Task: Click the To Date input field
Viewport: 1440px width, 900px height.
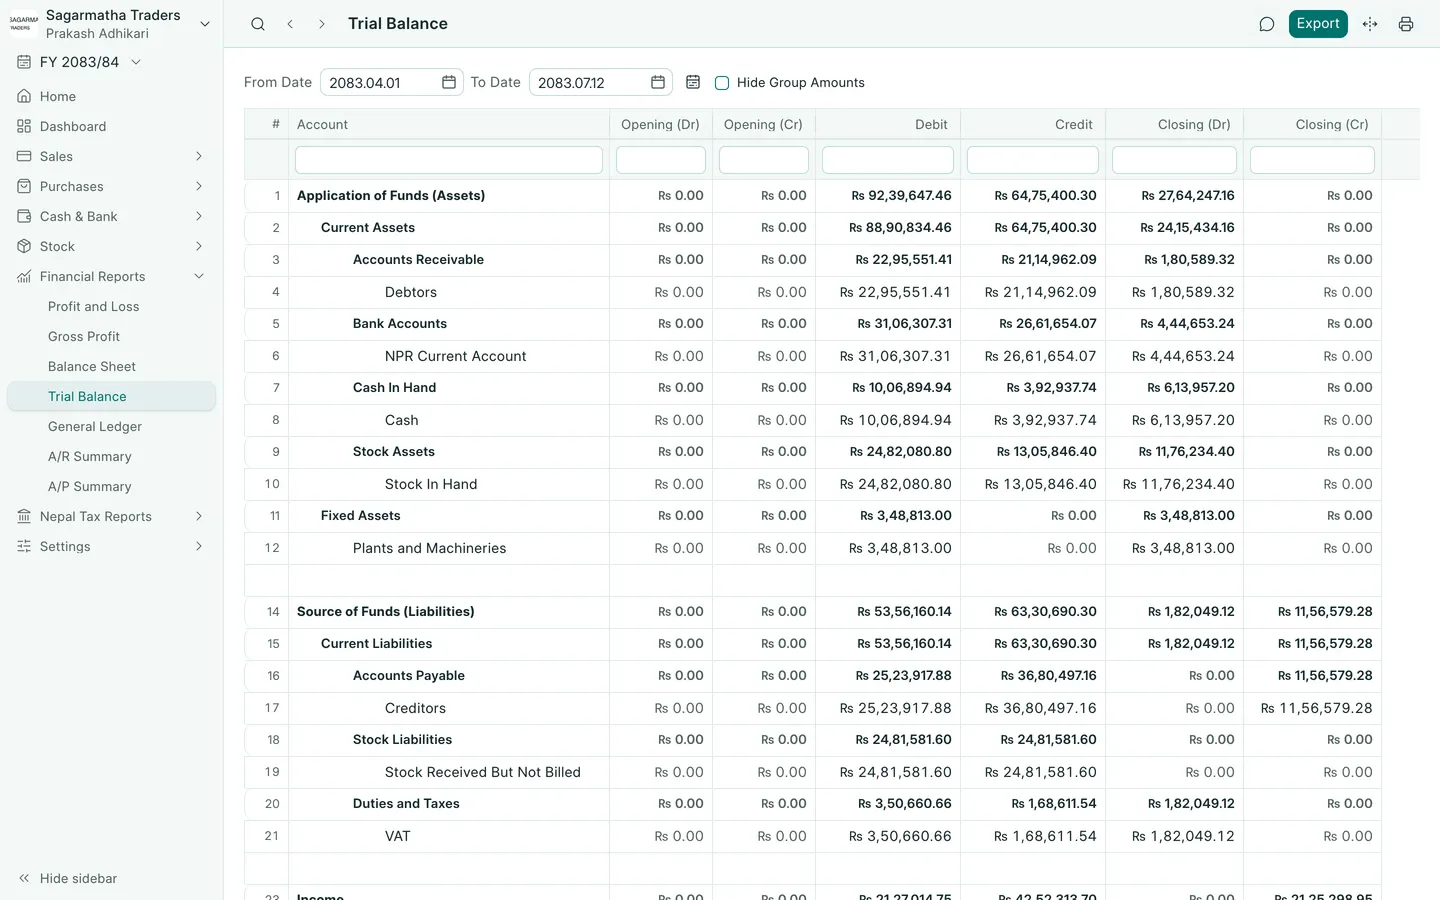Action: pos(601,82)
